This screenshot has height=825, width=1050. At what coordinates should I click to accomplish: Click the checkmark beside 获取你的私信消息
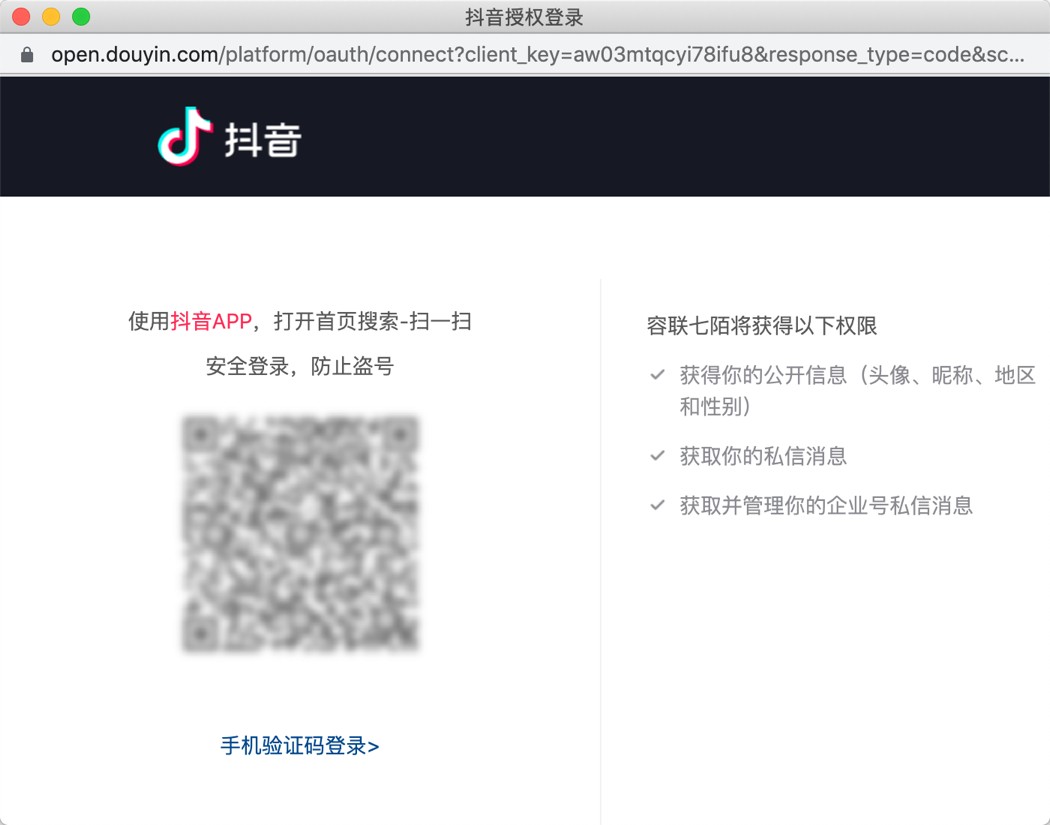pyautogui.click(x=658, y=456)
